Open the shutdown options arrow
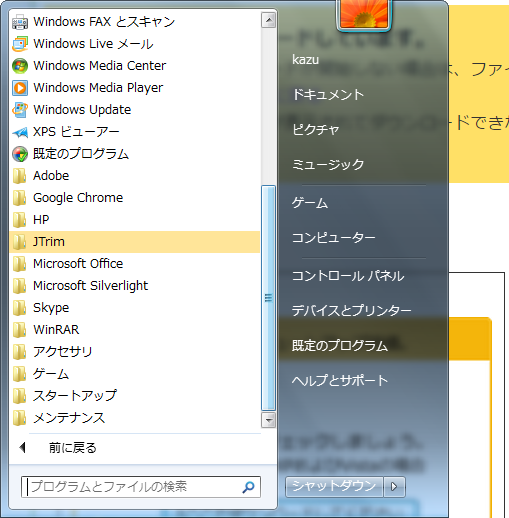The image size is (509, 518). pyautogui.click(x=394, y=487)
